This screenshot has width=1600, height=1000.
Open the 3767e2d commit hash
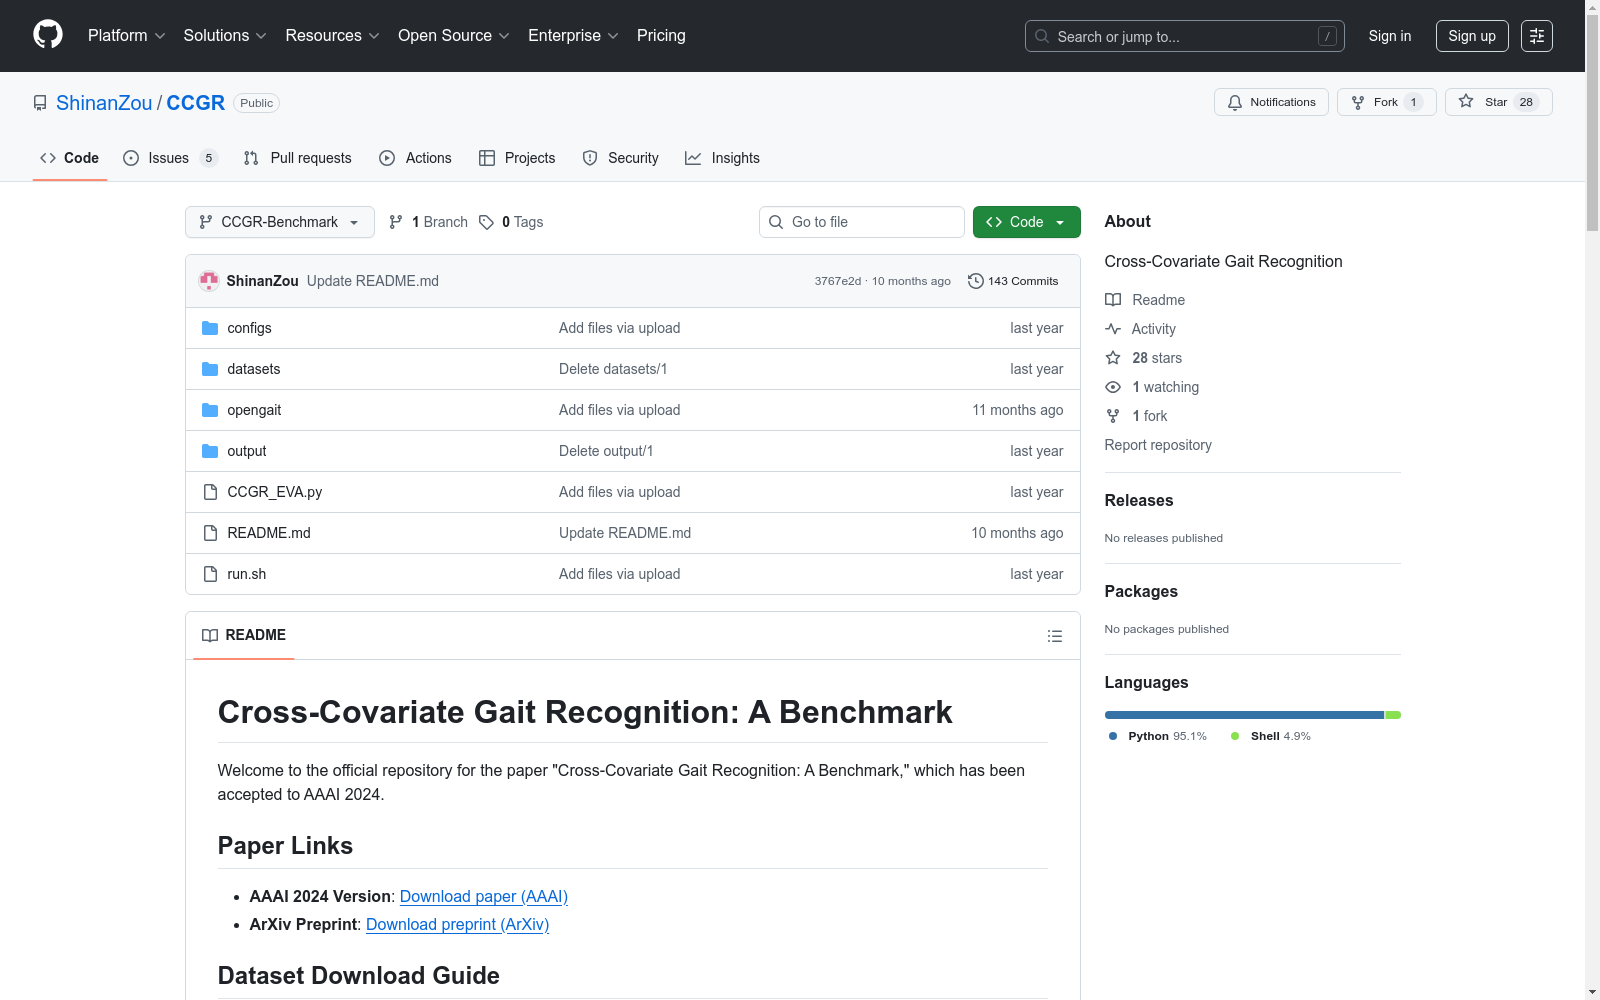838,281
